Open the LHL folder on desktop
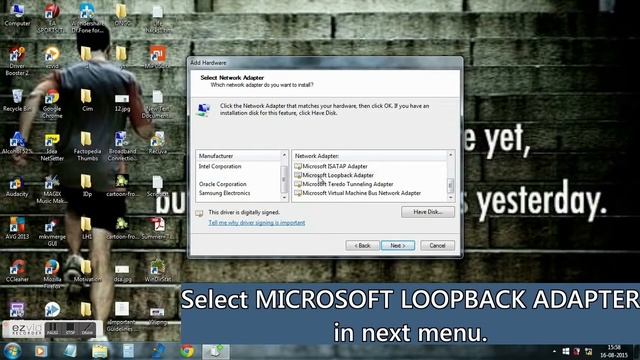The width and height of the screenshot is (640, 360). click(87, 228)
